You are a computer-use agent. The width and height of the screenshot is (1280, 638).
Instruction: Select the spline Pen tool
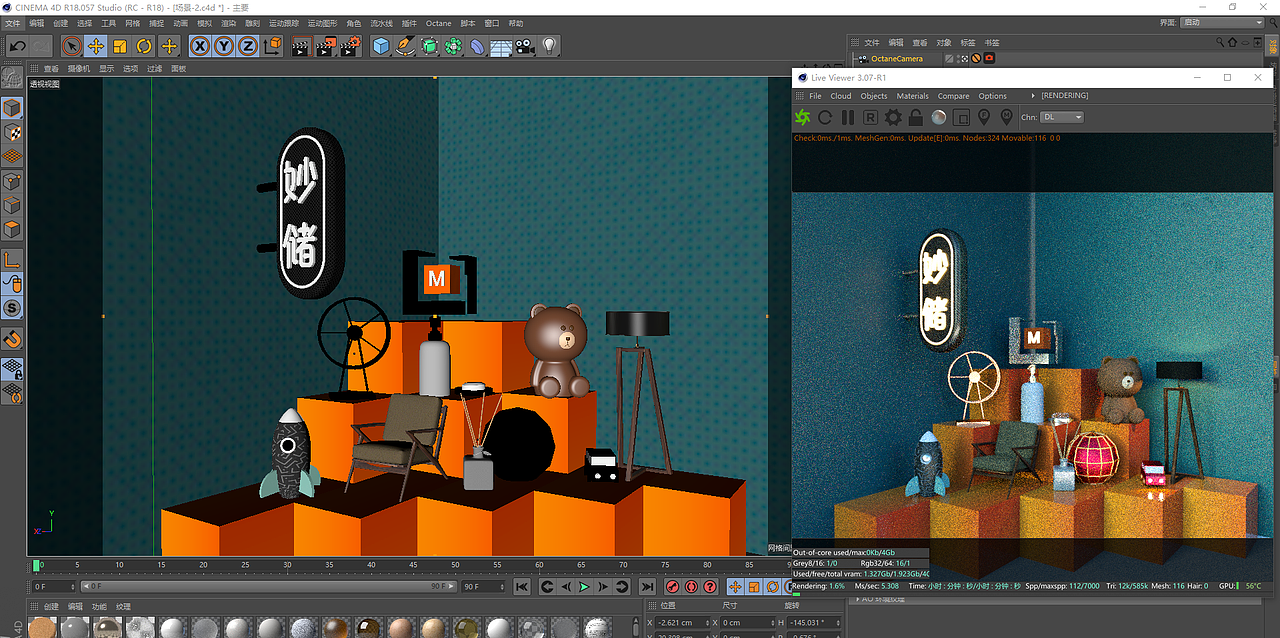coord(405,46)
